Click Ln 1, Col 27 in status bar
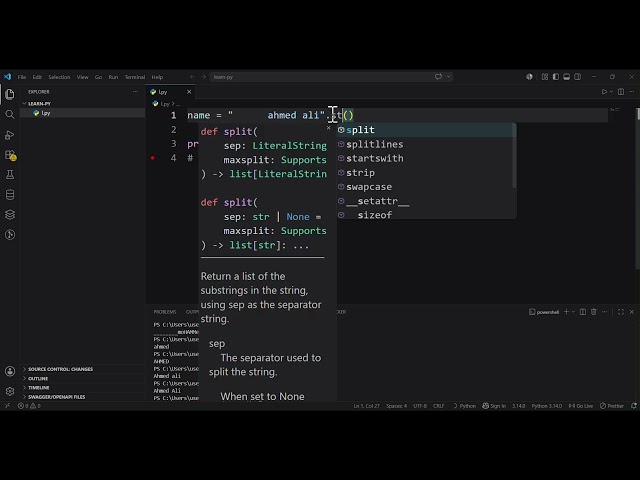The height and width of the screenshot is (480, 640). pyautogui.click(x=367, y=406)
